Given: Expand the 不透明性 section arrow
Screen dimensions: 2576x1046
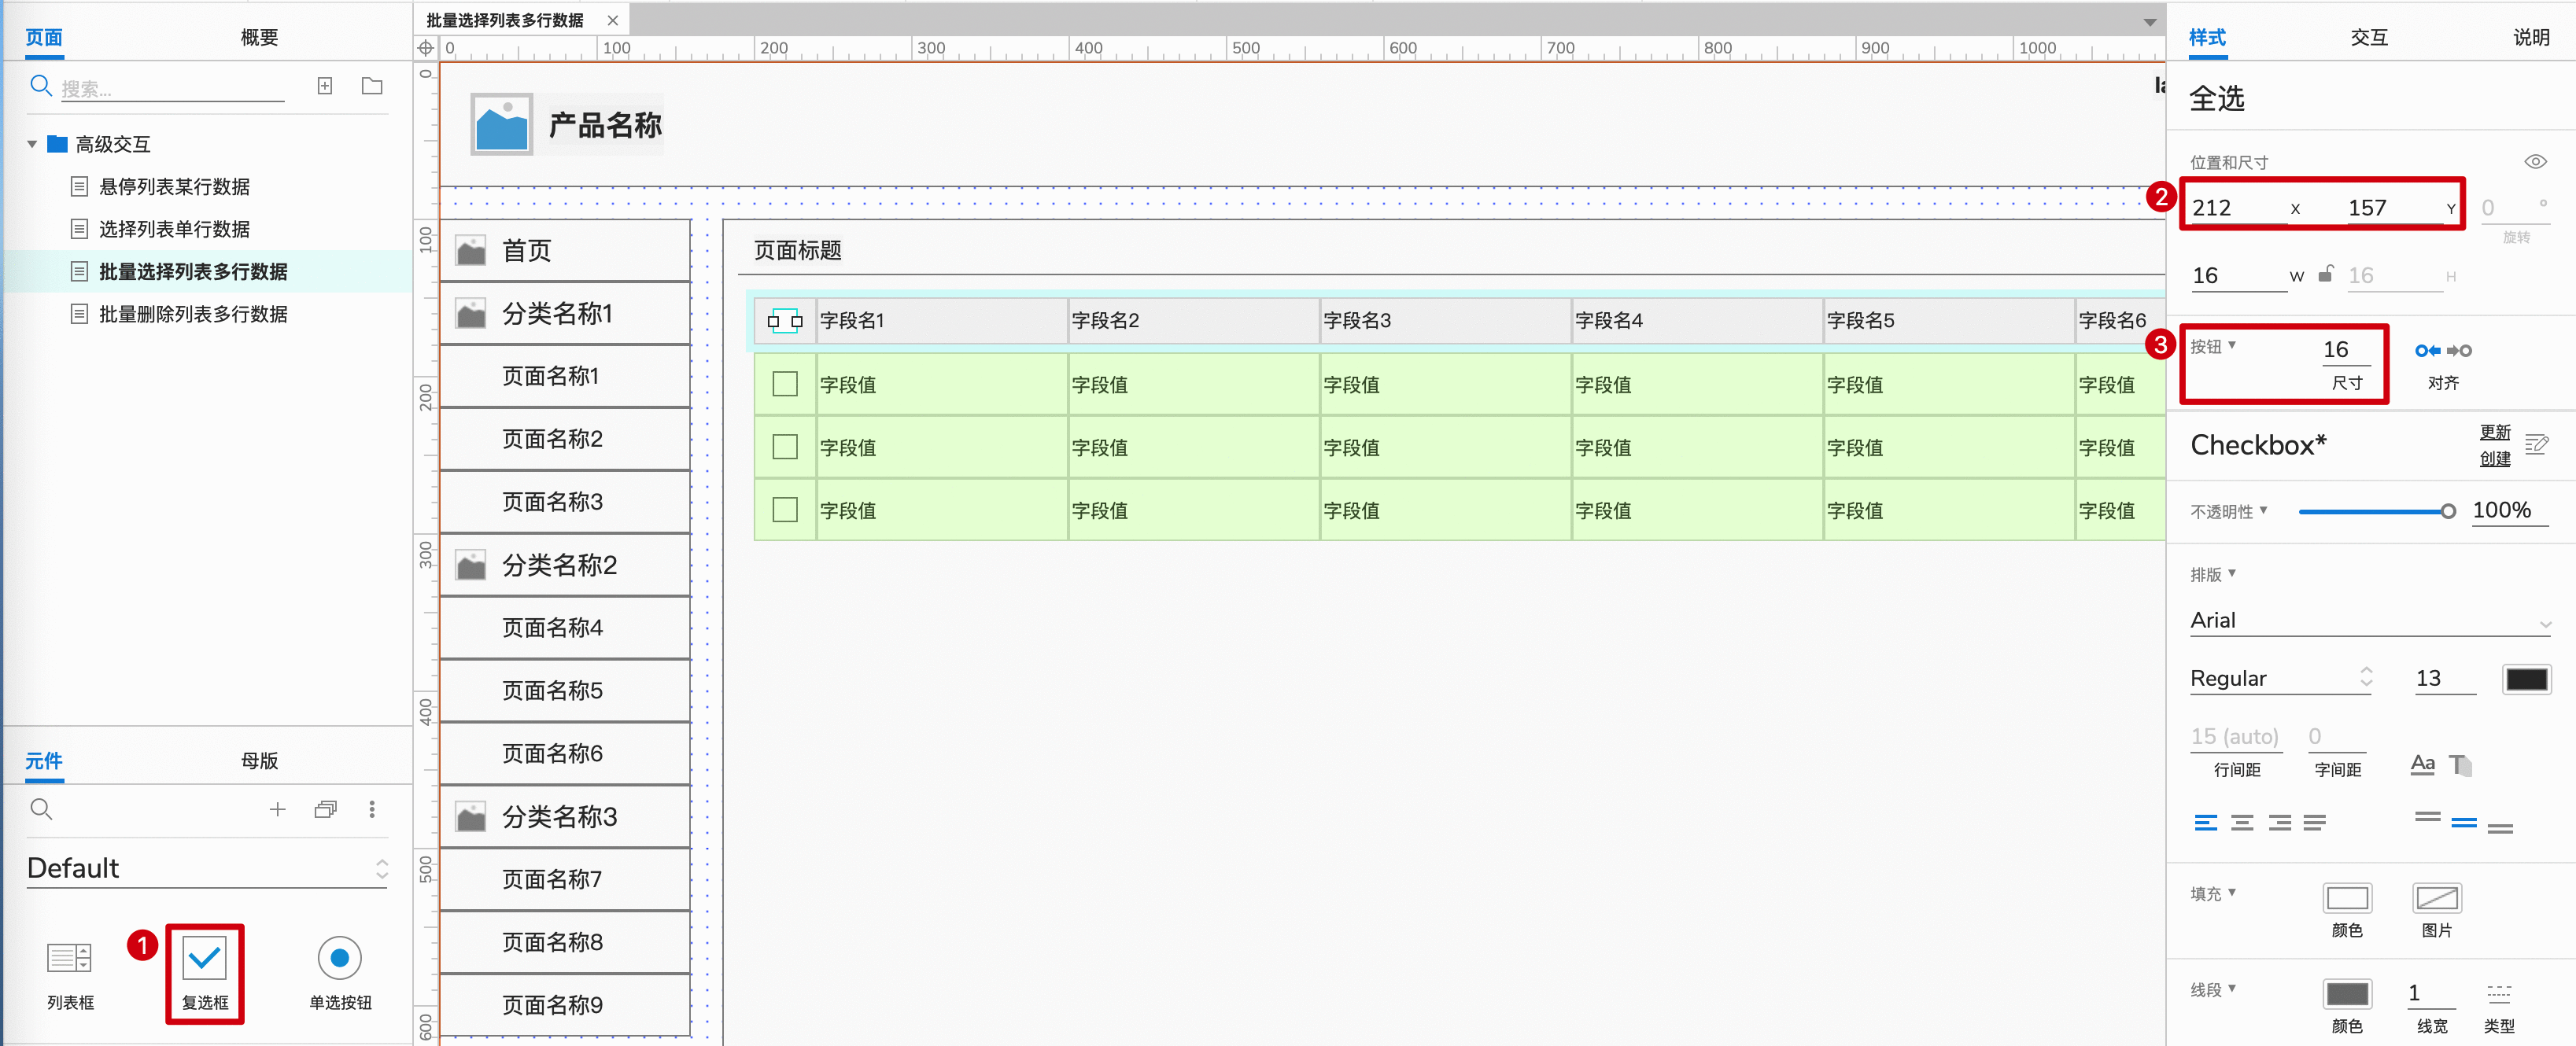Looking at the screenshot, I should [2264, 510].
